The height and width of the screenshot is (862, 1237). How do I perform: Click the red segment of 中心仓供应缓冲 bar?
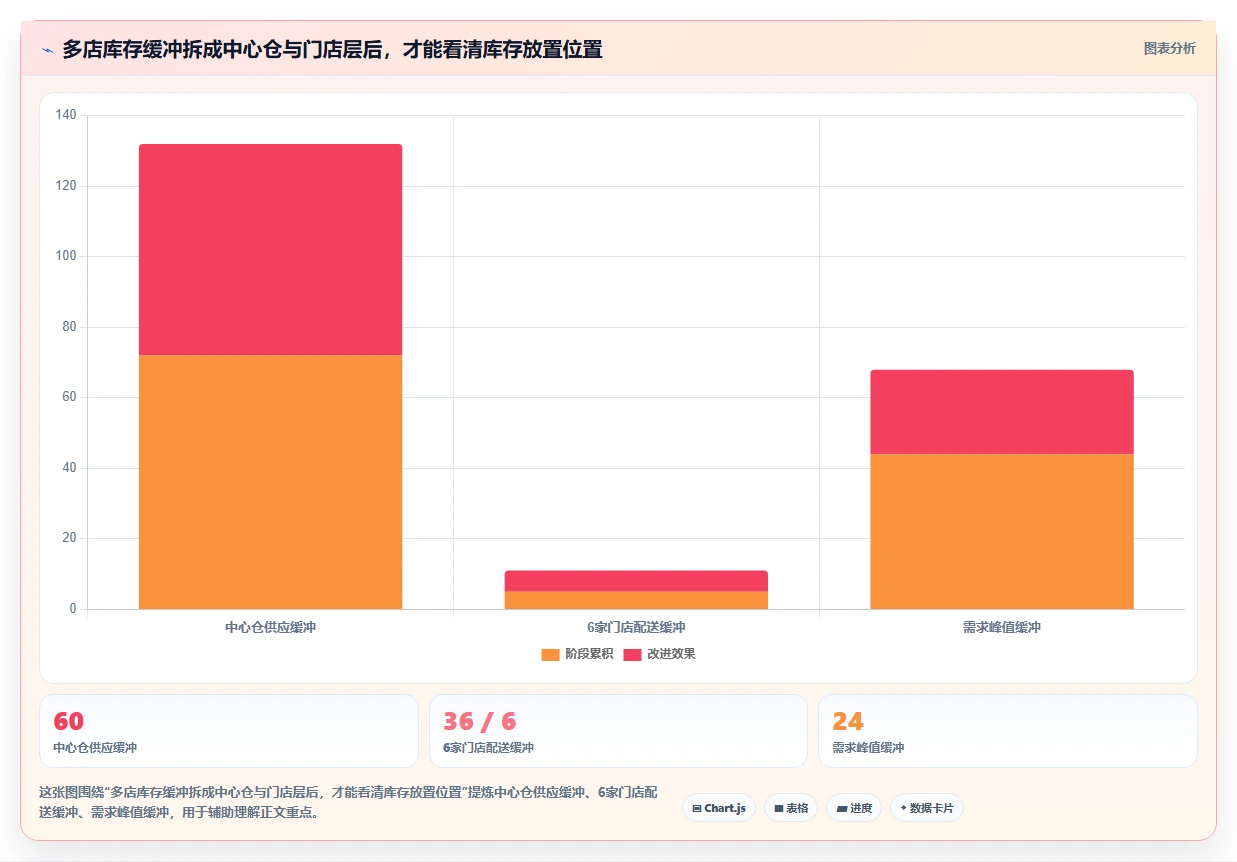click(270, 250)
